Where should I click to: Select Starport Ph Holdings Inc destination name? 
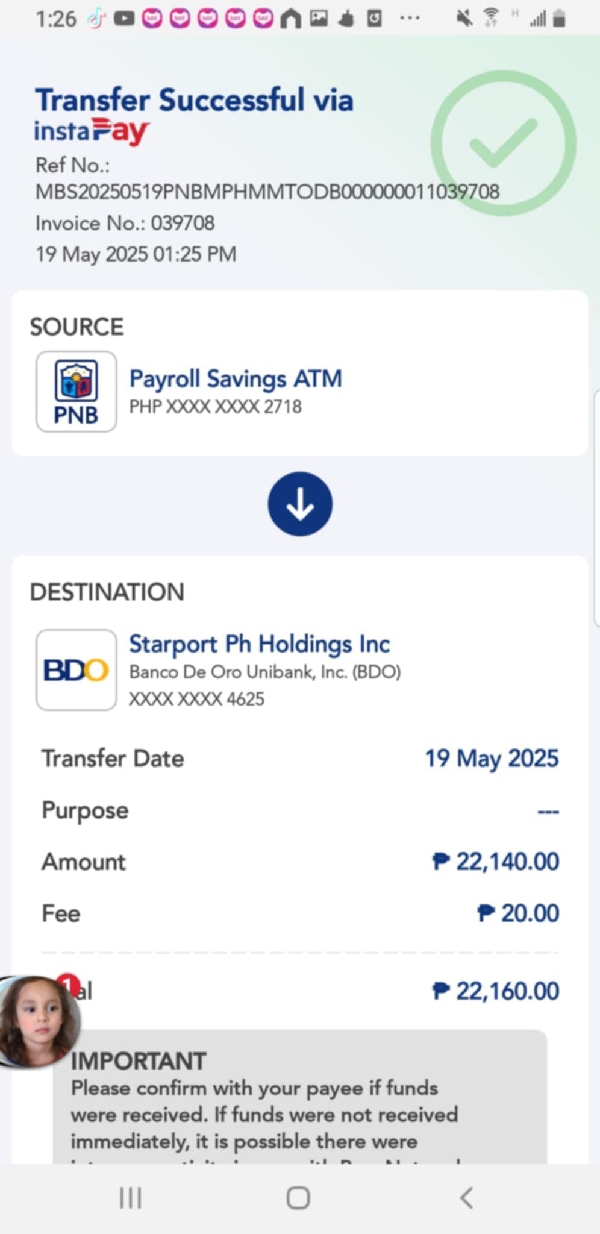(x=260, y=644)
